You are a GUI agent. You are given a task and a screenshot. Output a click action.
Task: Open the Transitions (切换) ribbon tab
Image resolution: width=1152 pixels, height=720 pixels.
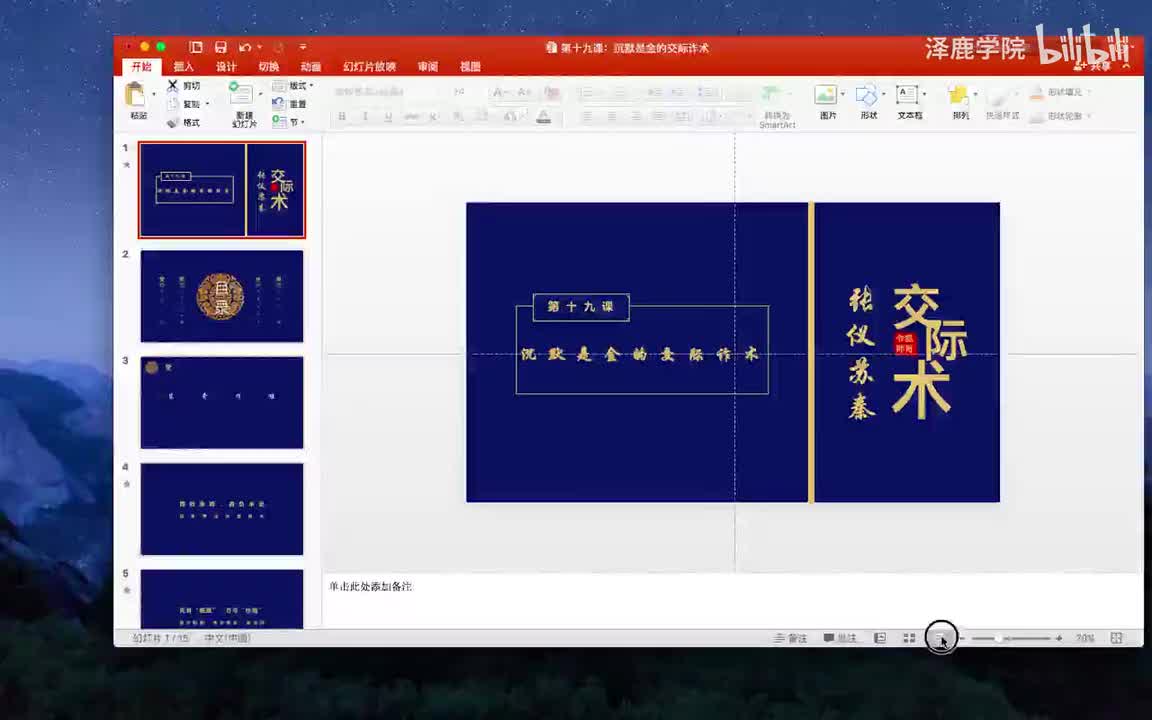pos(269,67)
